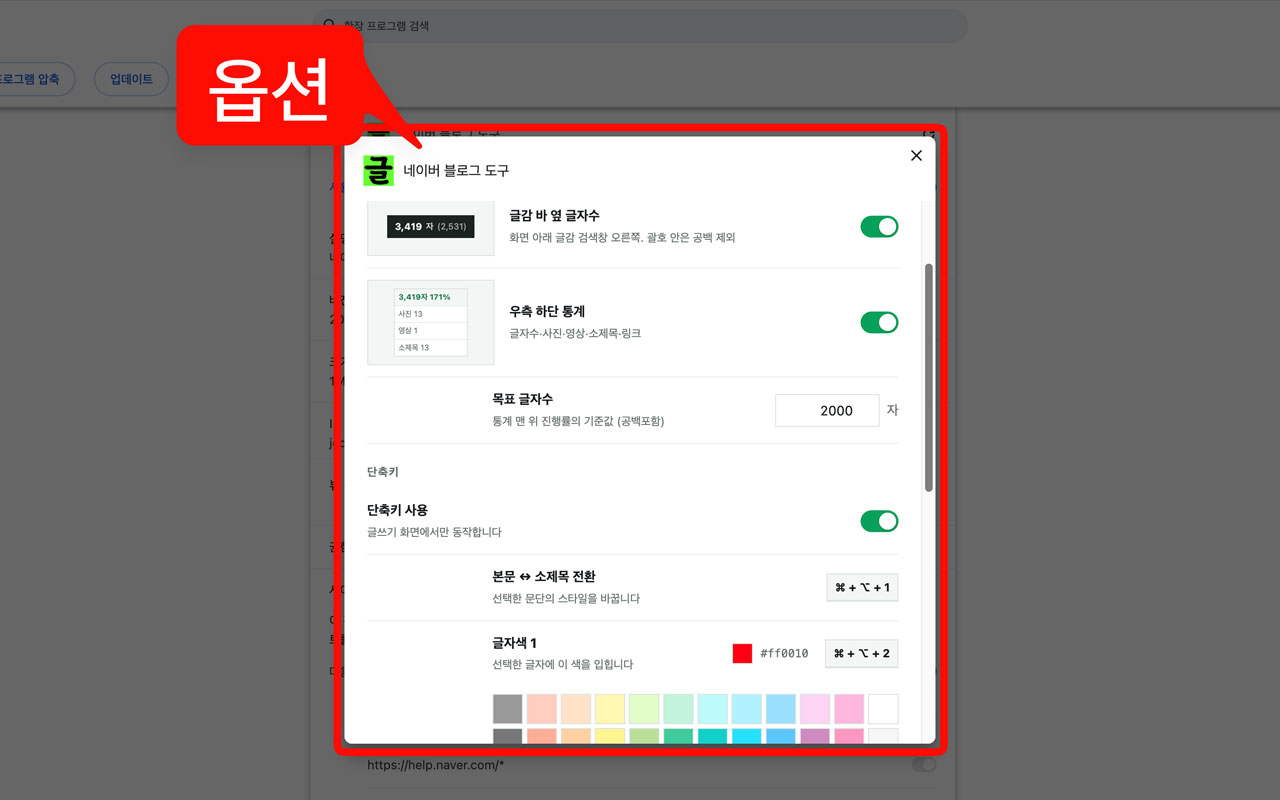The image size is (1280, 800).
Task: Toggle the 우측 하단 통계 switch
Action: point(879,322)
